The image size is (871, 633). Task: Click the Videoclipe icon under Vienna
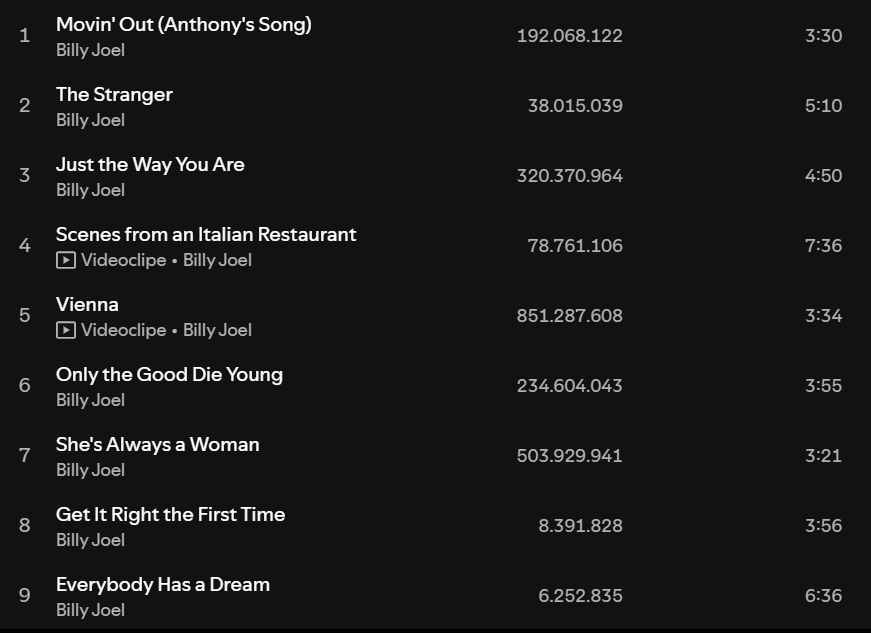[66, 330]
